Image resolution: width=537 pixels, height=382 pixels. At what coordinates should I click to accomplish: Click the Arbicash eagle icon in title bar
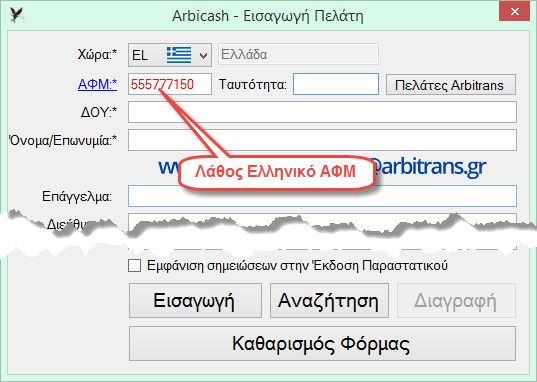[17, 15]
